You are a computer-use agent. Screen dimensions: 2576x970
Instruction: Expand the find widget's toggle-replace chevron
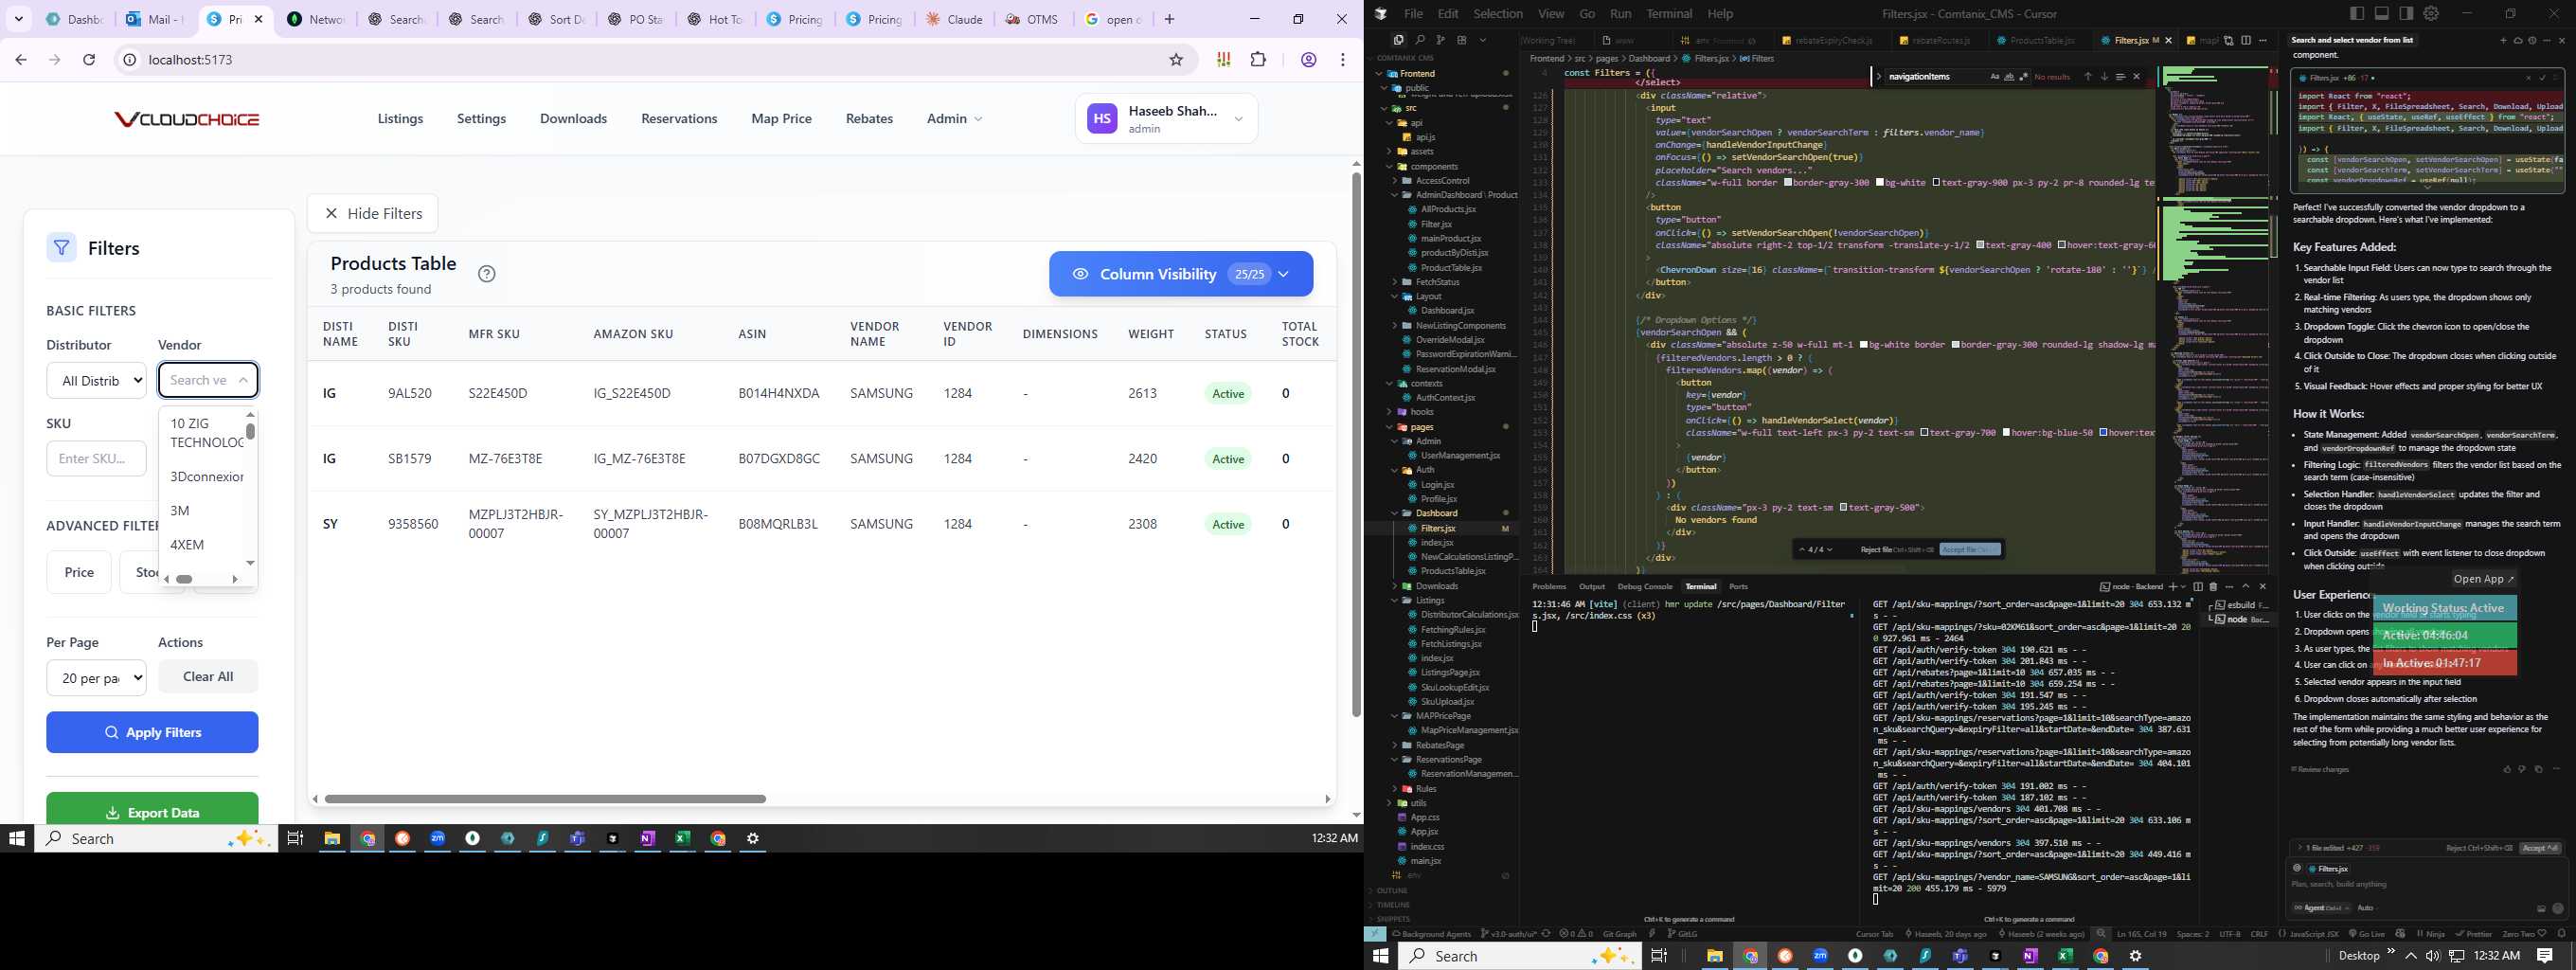1879,76
